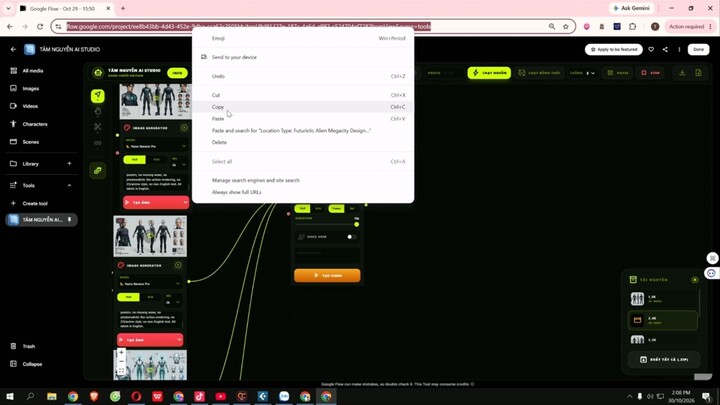Go back with the Flow back arrow
This screenshot has width=720, height=405.
[x=13, y=49]
